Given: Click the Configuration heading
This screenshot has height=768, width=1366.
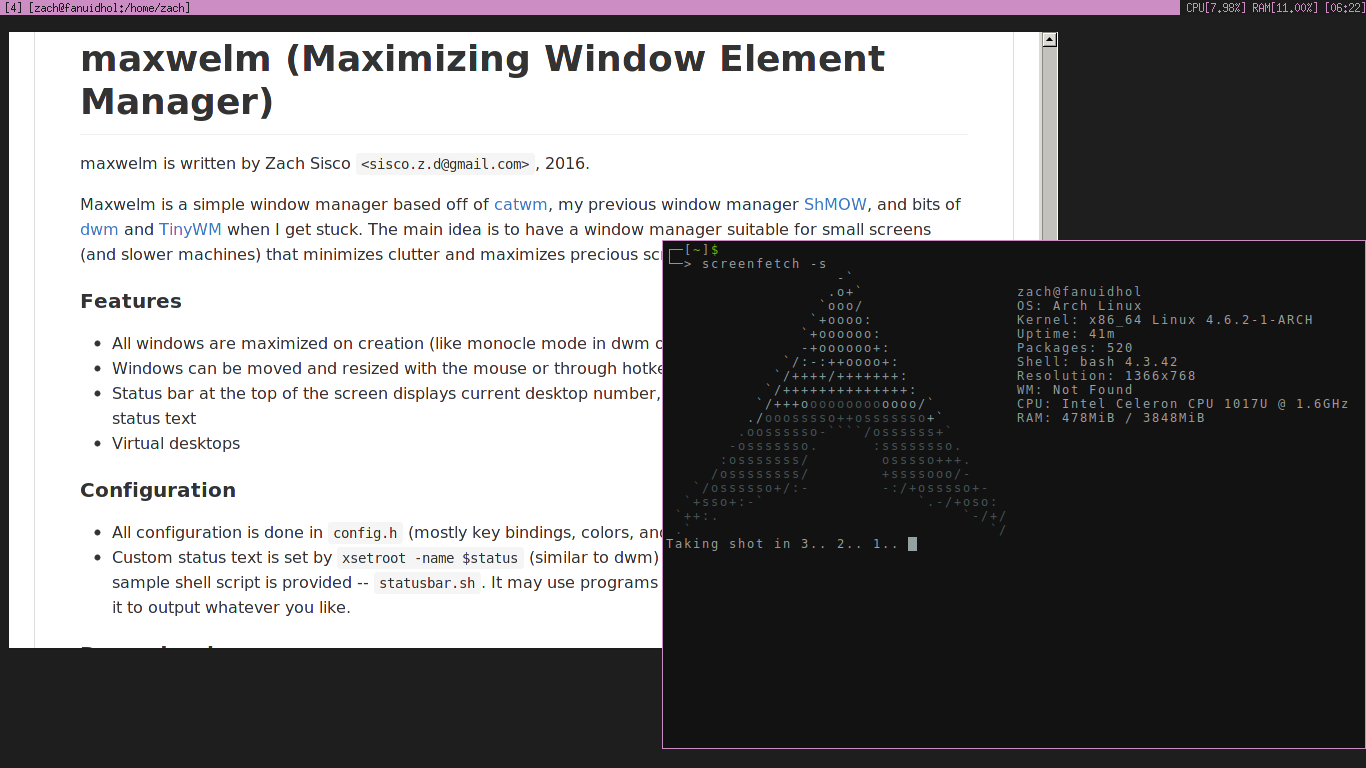Looking at the screenshot, I should tap(158, 490).
